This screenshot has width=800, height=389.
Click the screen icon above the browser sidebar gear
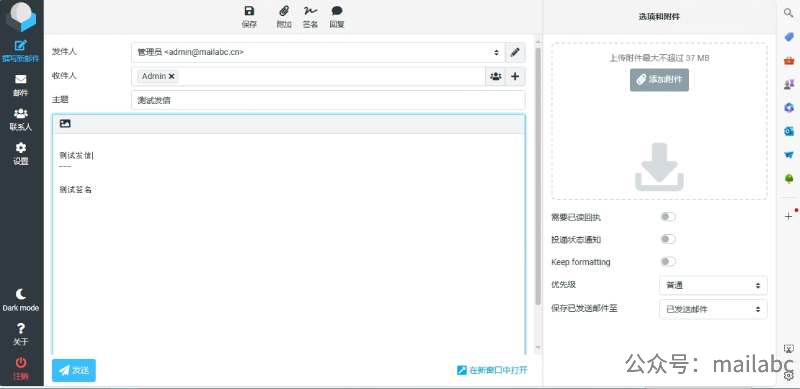[789, 349]
